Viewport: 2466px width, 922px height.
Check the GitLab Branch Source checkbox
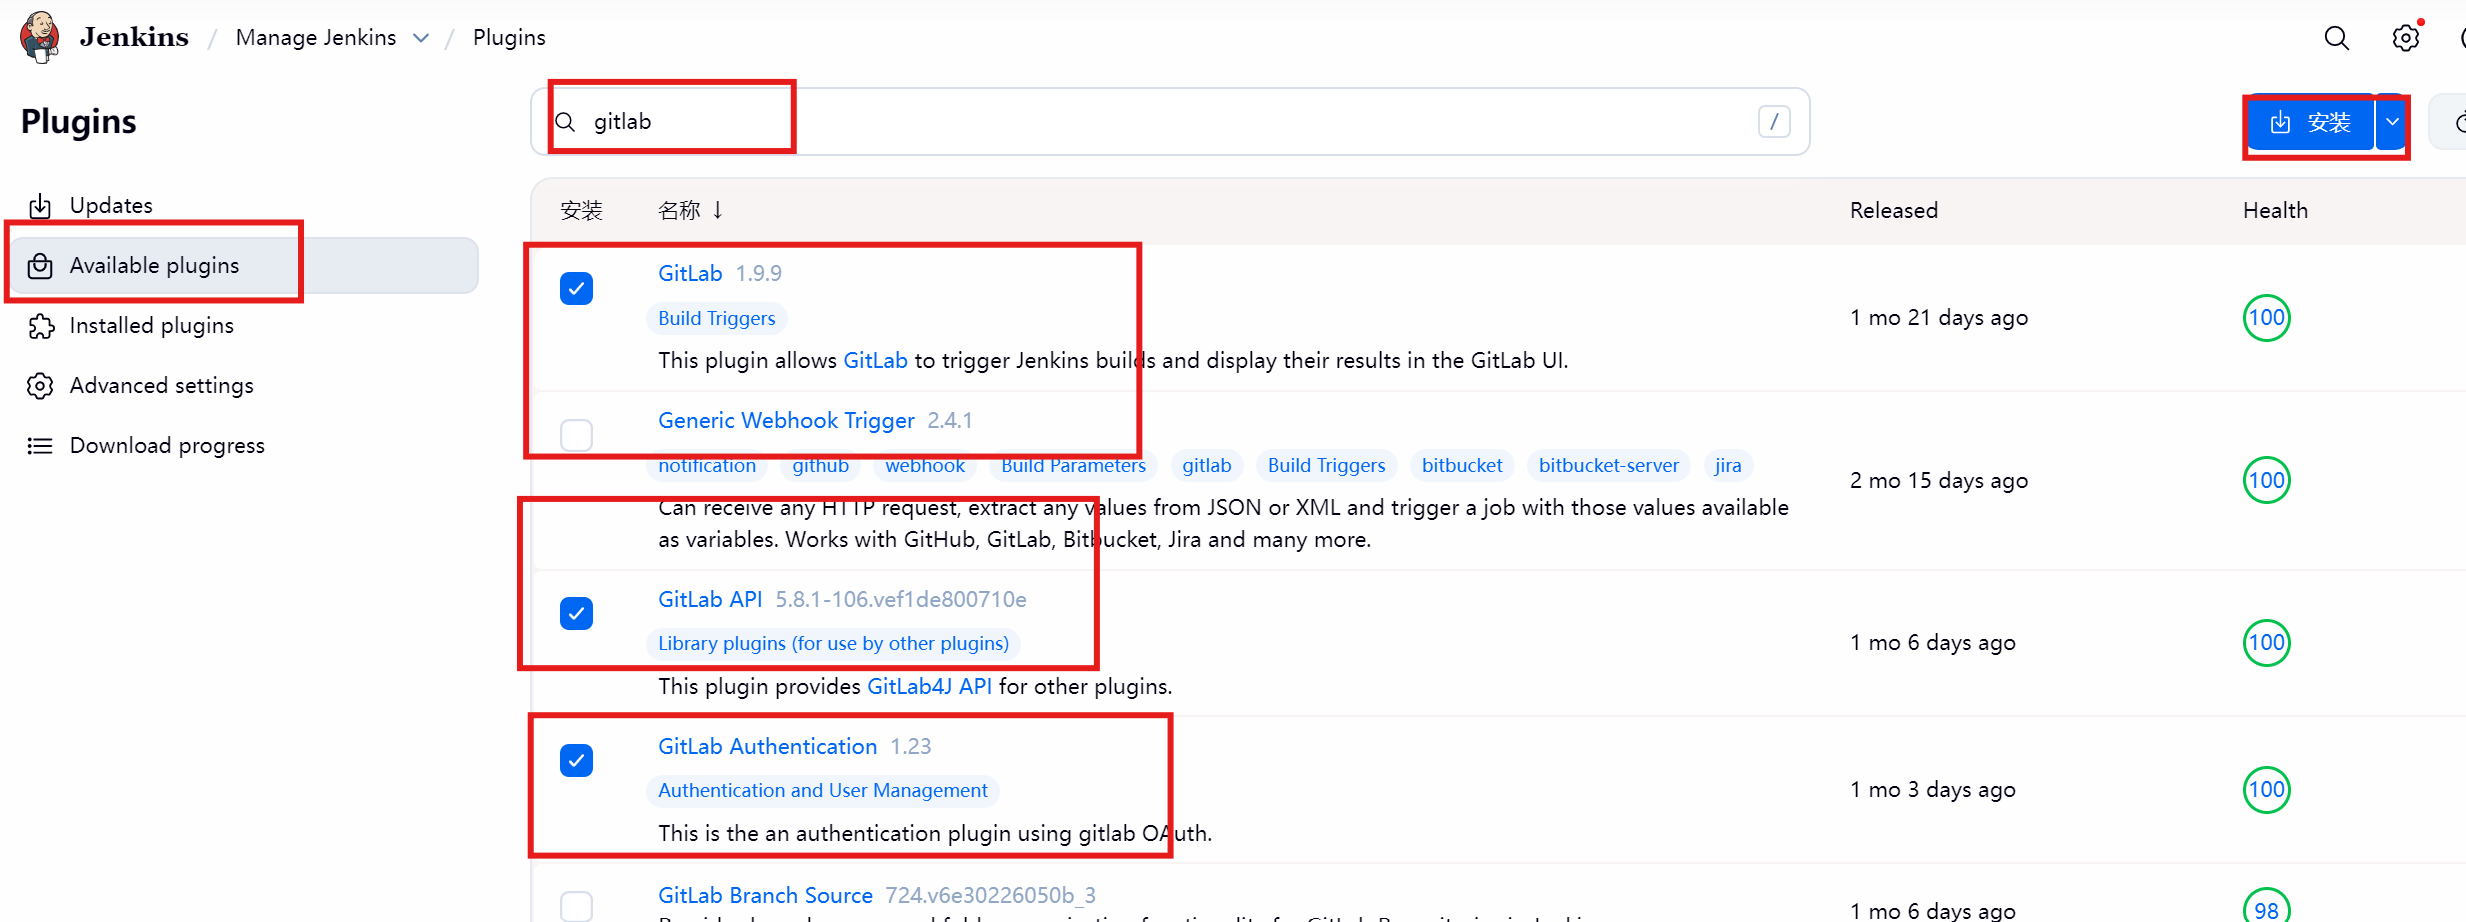(576, 906)
